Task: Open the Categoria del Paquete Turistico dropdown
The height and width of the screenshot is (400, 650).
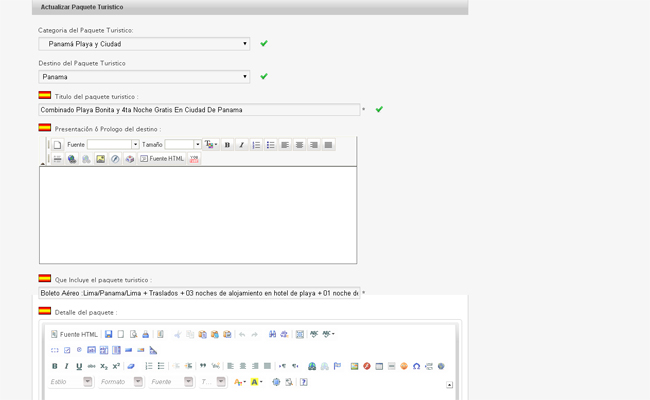Action: coord(144,44)
